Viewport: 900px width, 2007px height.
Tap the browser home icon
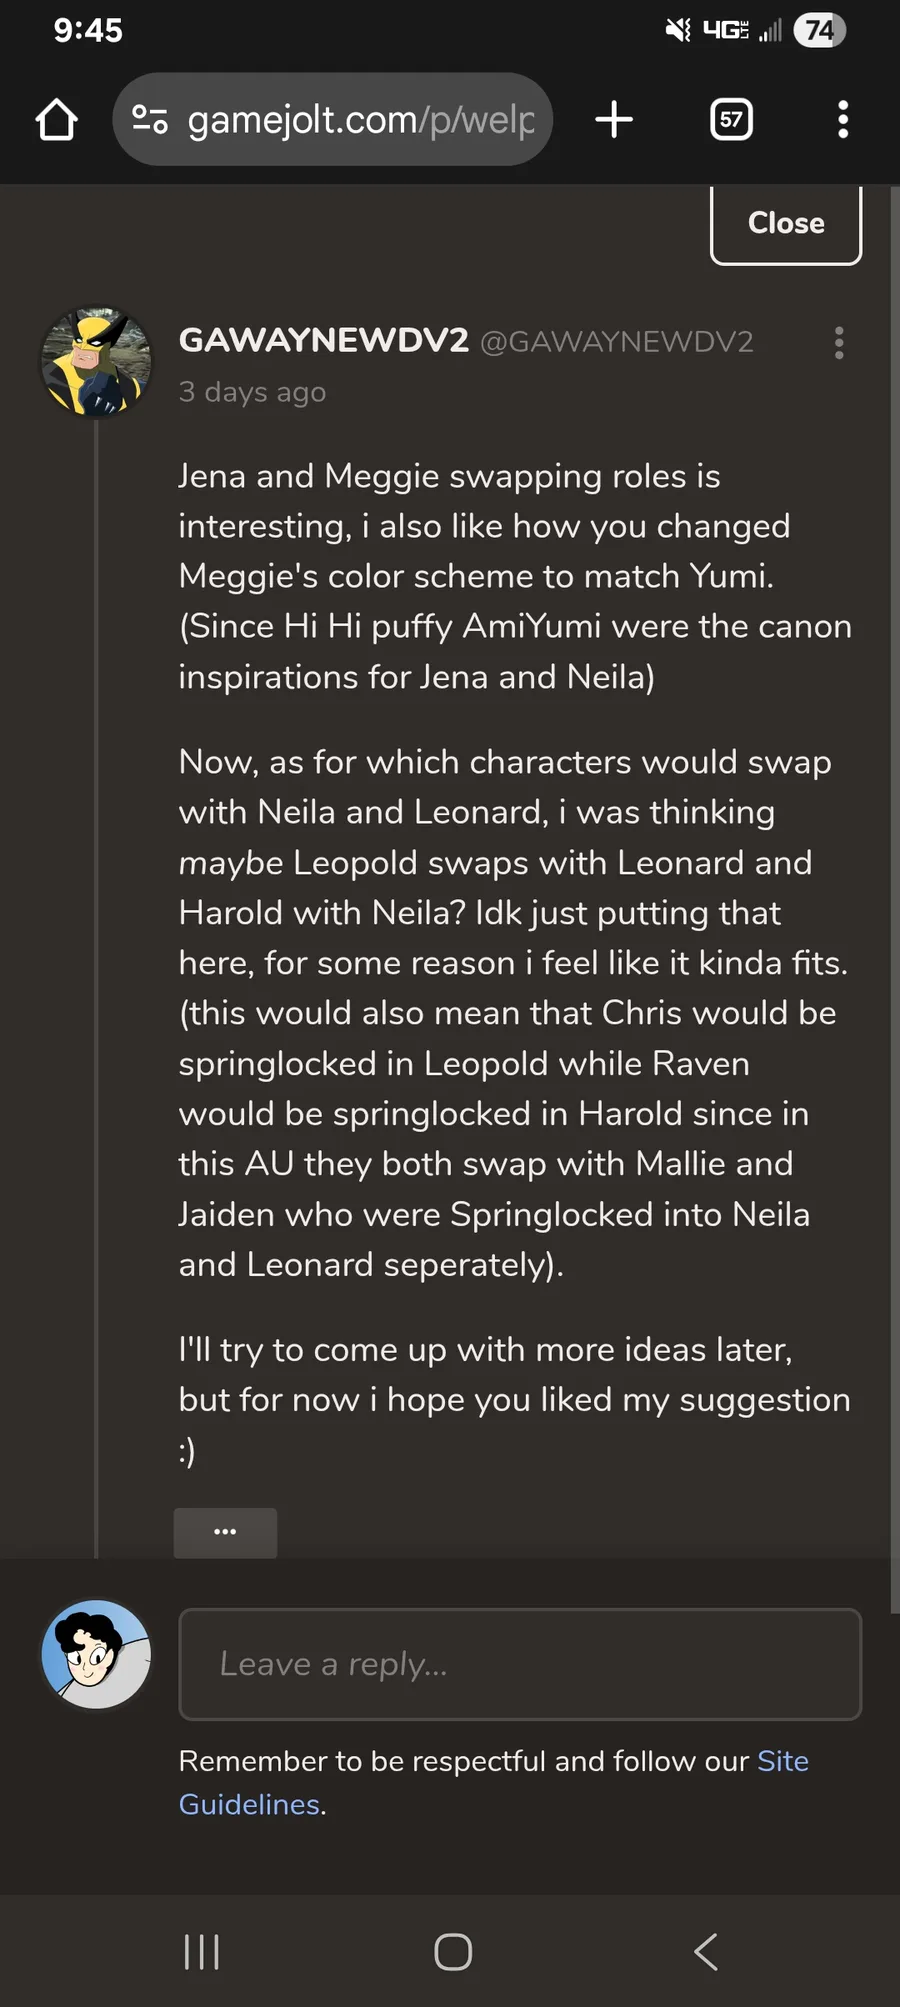pos(57,120)
